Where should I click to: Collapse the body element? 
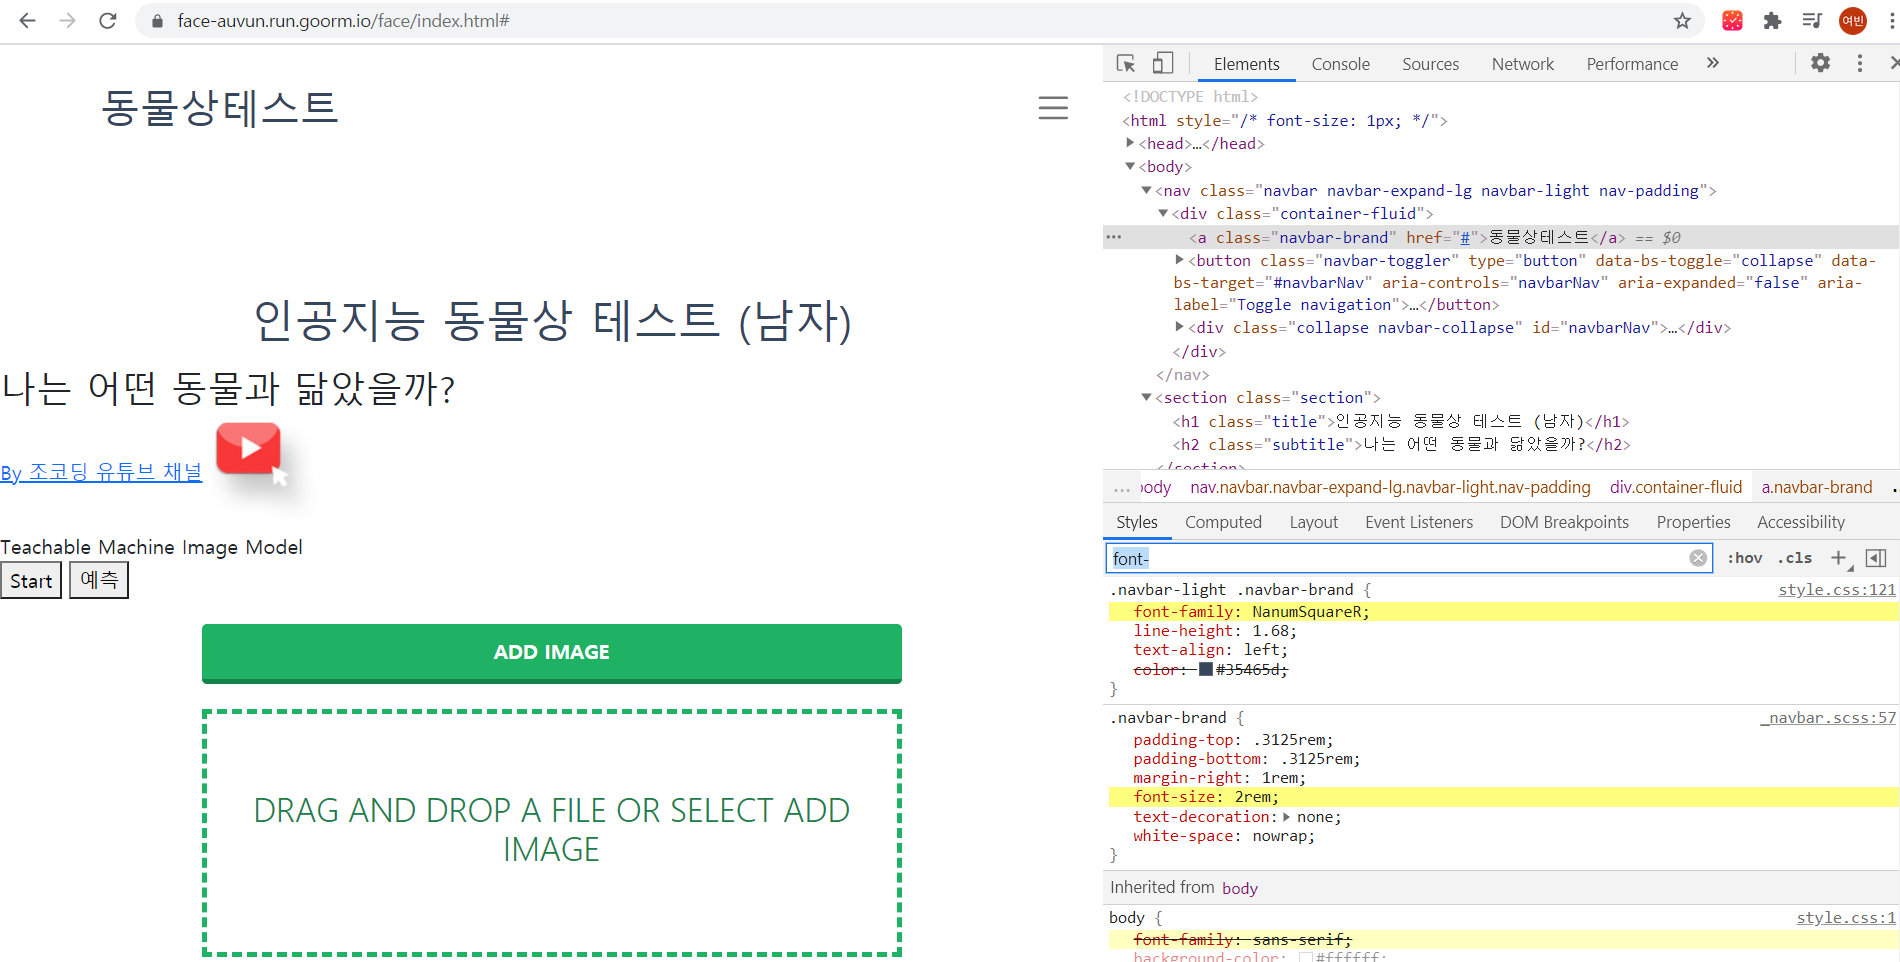click(x=1130, y=166)
